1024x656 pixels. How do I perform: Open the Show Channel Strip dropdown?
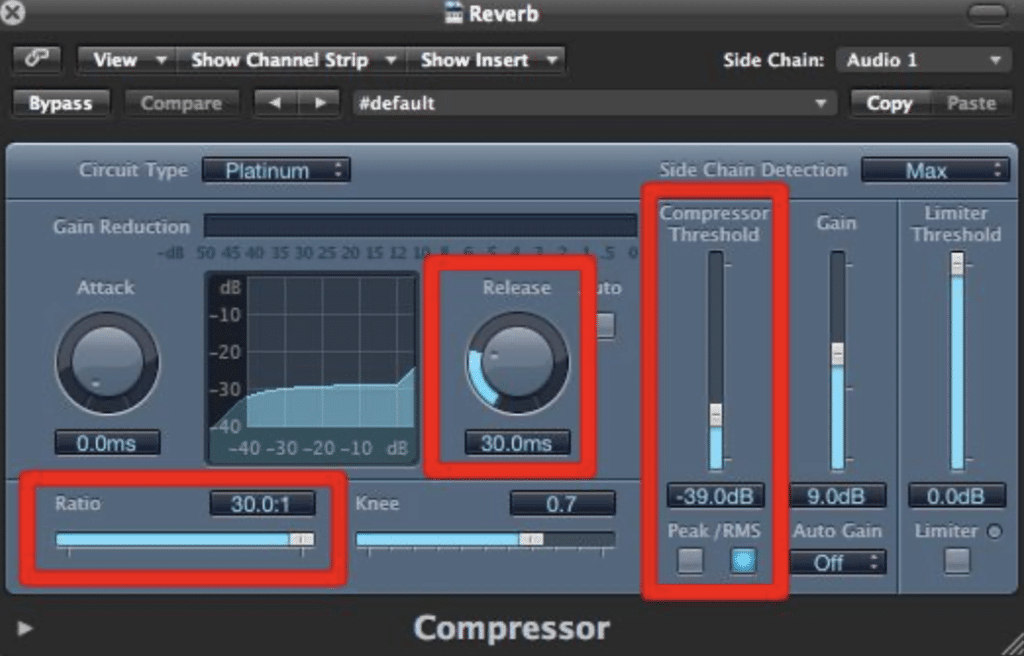tap(292, 60)
